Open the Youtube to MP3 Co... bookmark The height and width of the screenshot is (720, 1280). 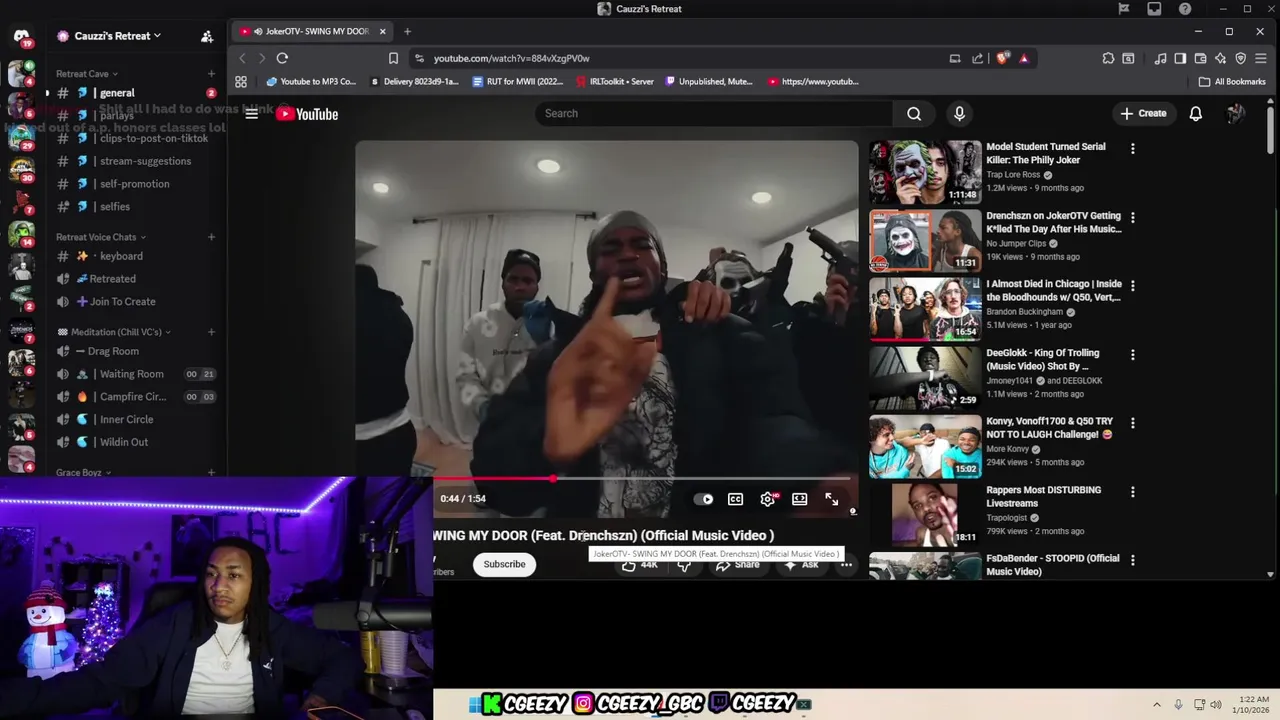[x=311, y=82]
